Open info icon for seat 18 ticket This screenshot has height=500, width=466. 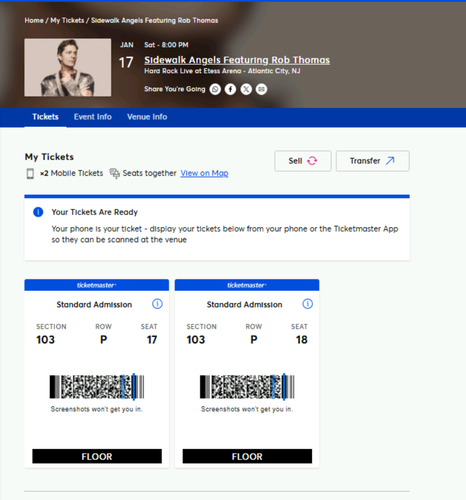(x=307, y=304)
